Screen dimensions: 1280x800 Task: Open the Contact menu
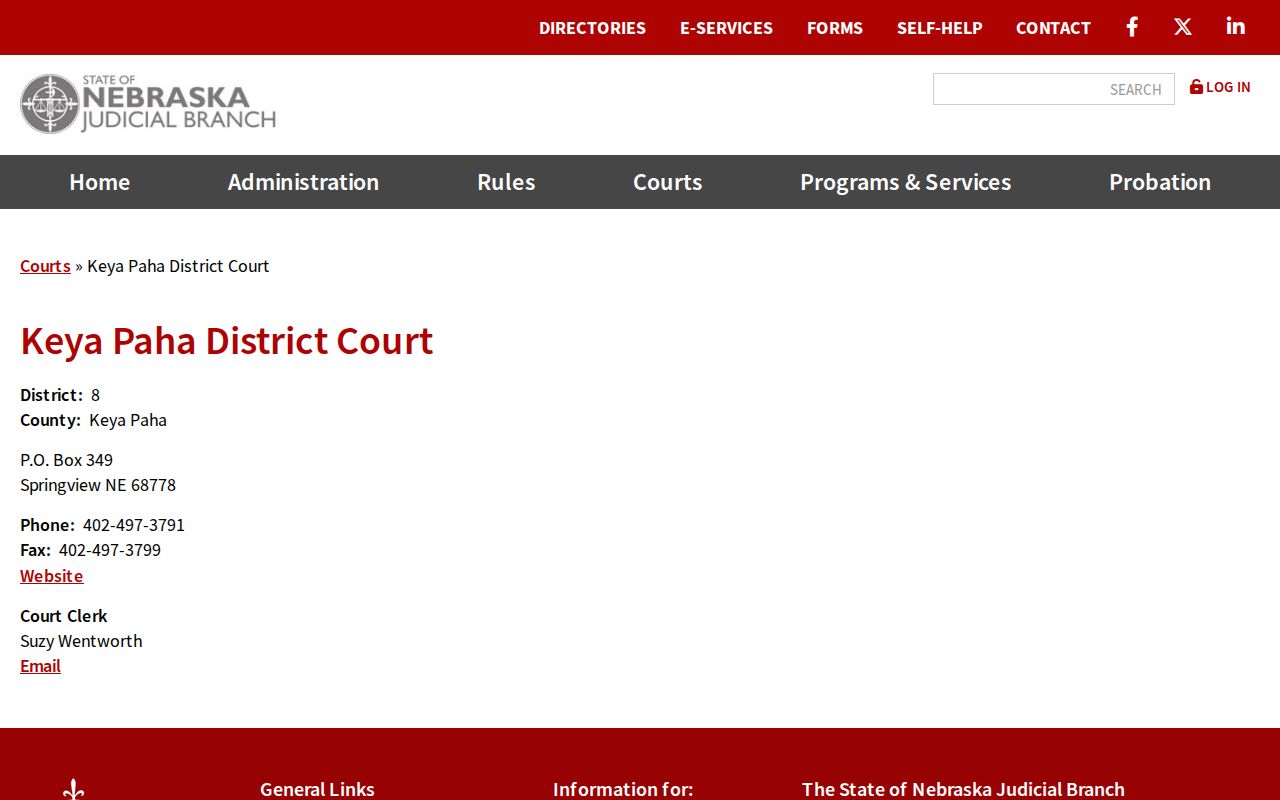[1053, 28]
